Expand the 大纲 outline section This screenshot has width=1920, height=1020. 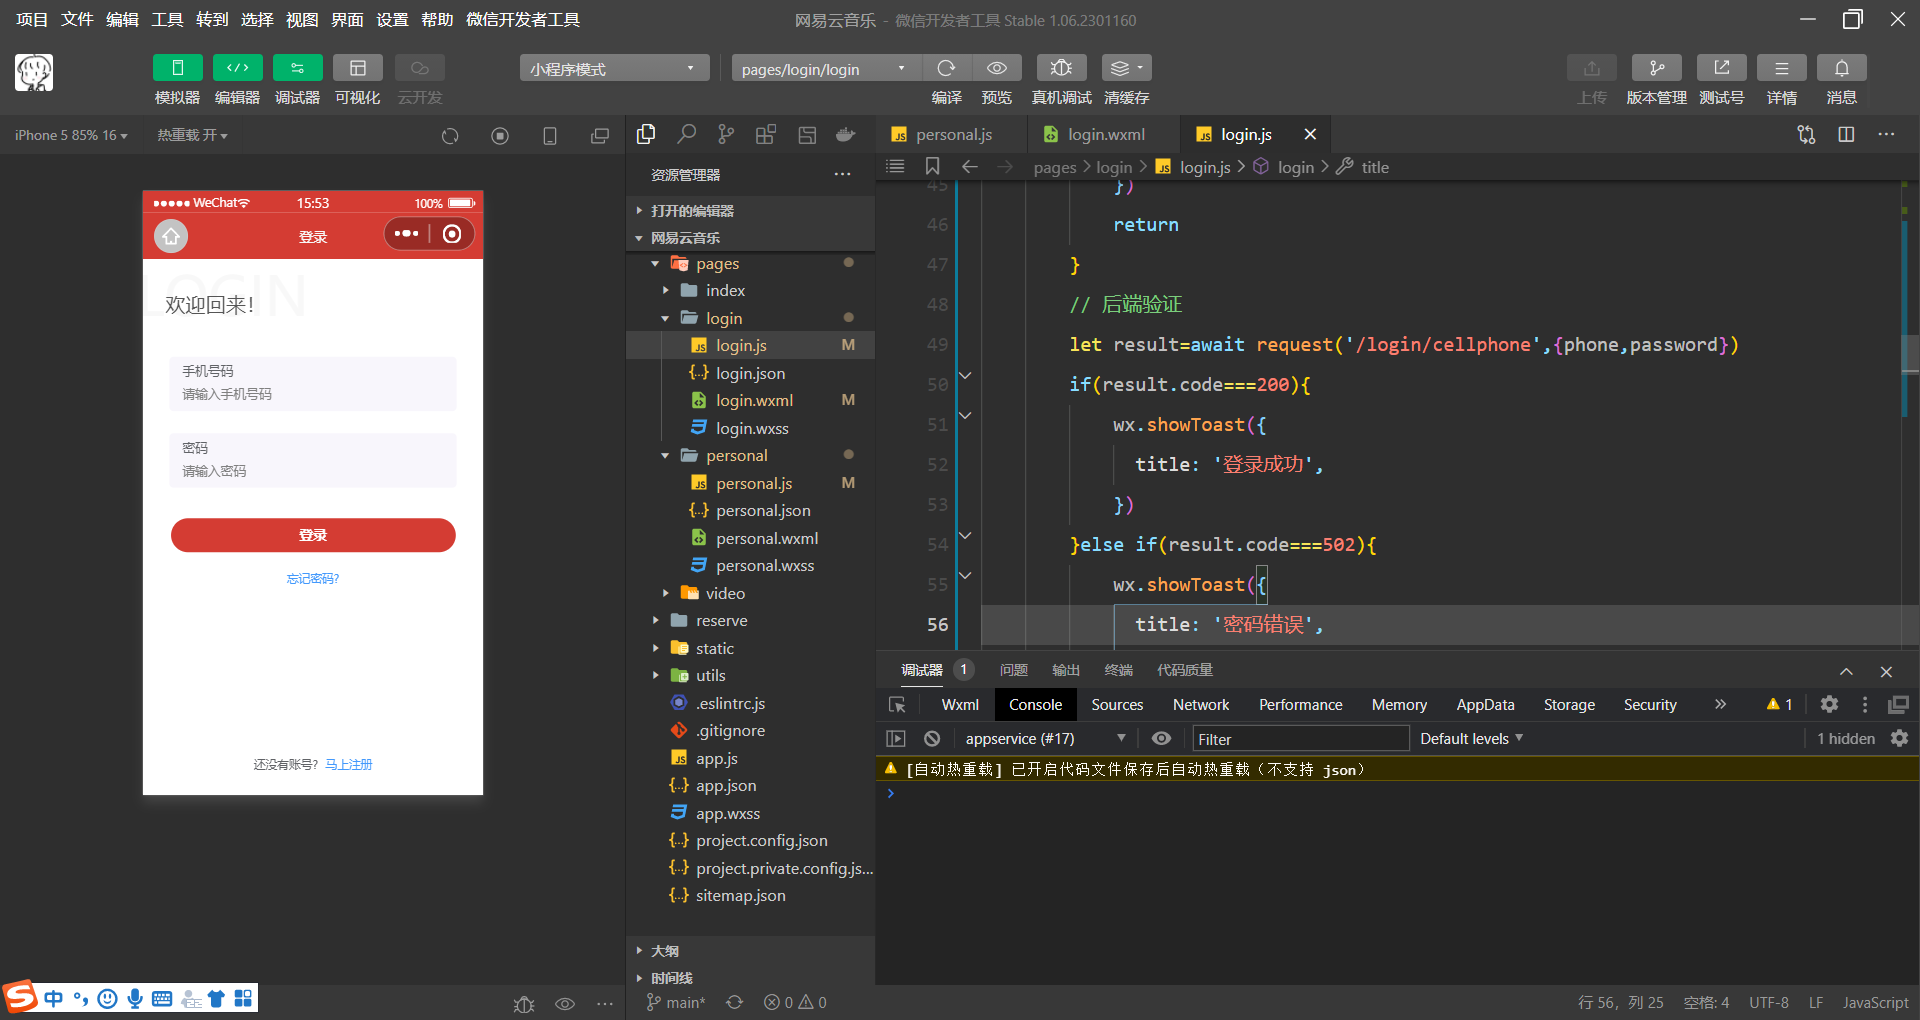750,951
